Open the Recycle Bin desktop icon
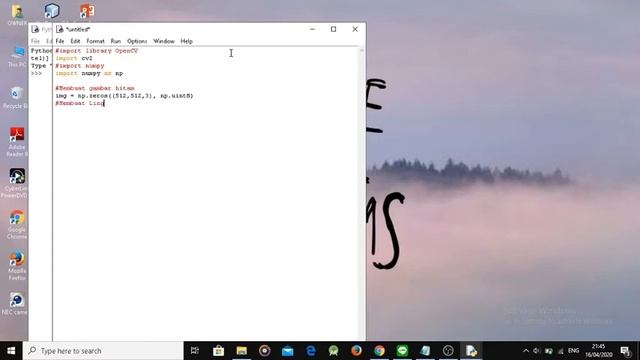The height and width of the screenshot is (360, 640). [x=16, y=98]
